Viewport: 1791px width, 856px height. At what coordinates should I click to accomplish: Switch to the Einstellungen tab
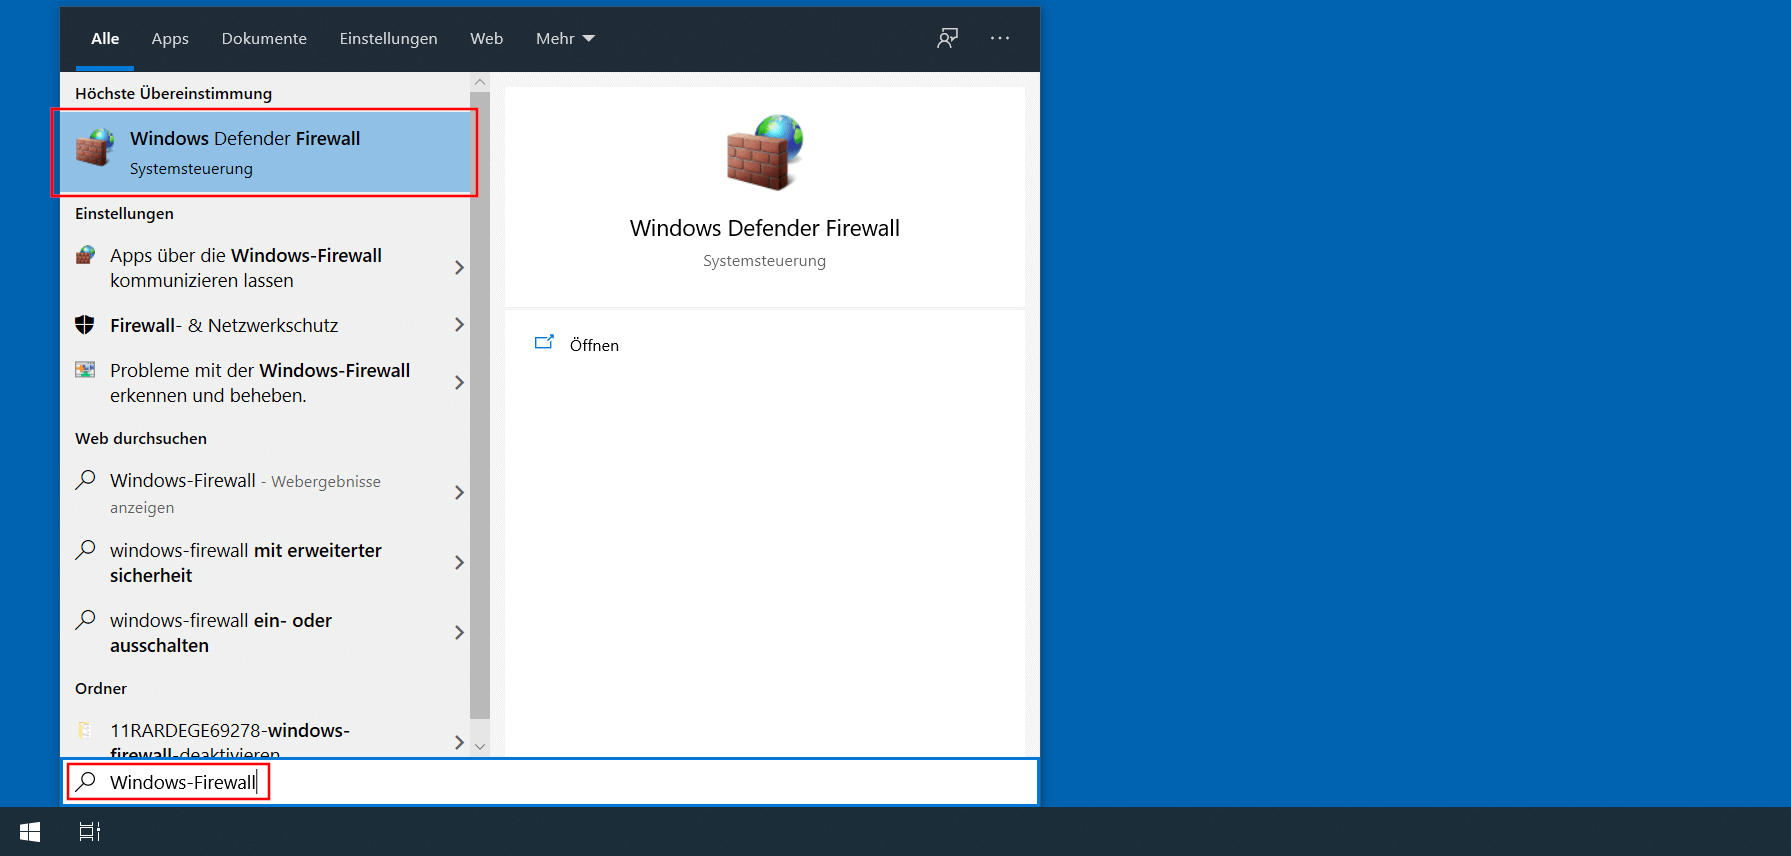coord(388,38)
